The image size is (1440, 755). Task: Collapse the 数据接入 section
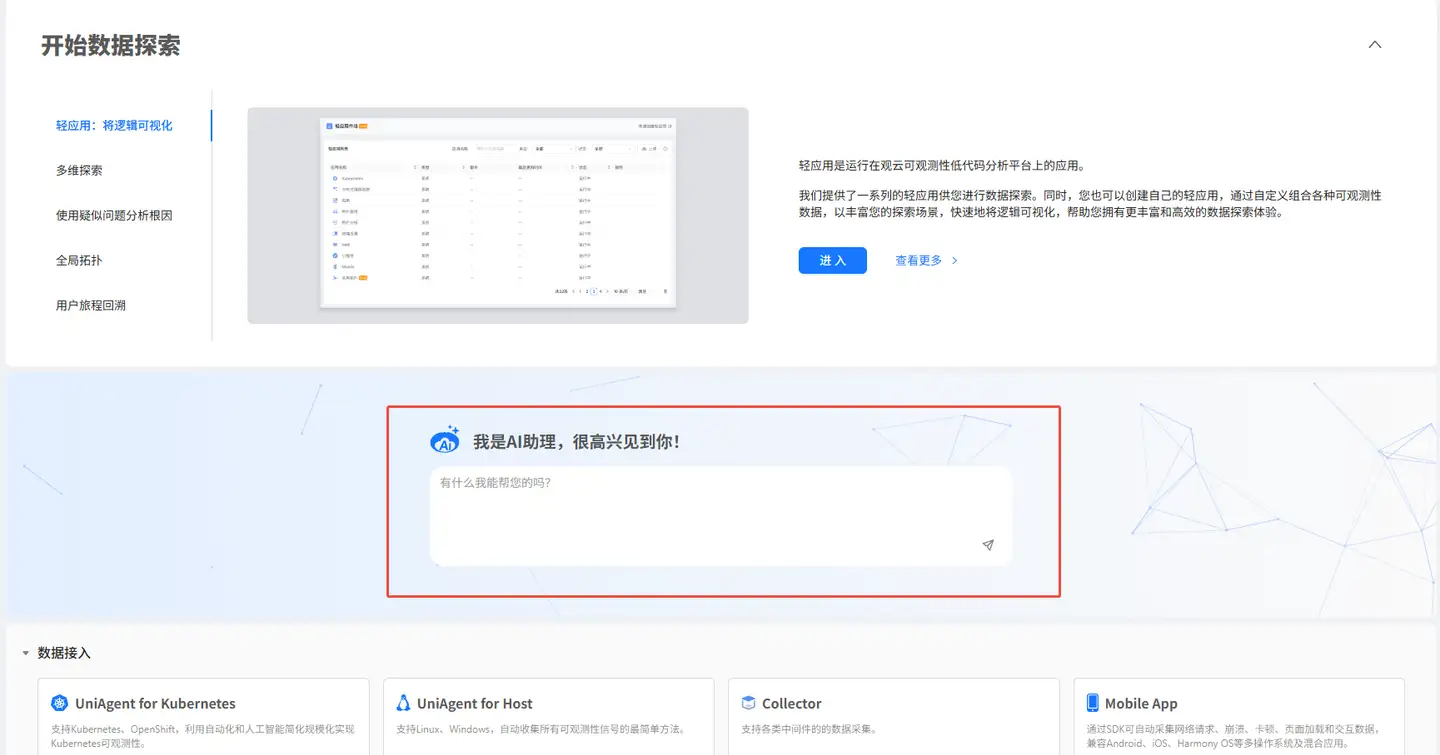[x=23, y=652]
